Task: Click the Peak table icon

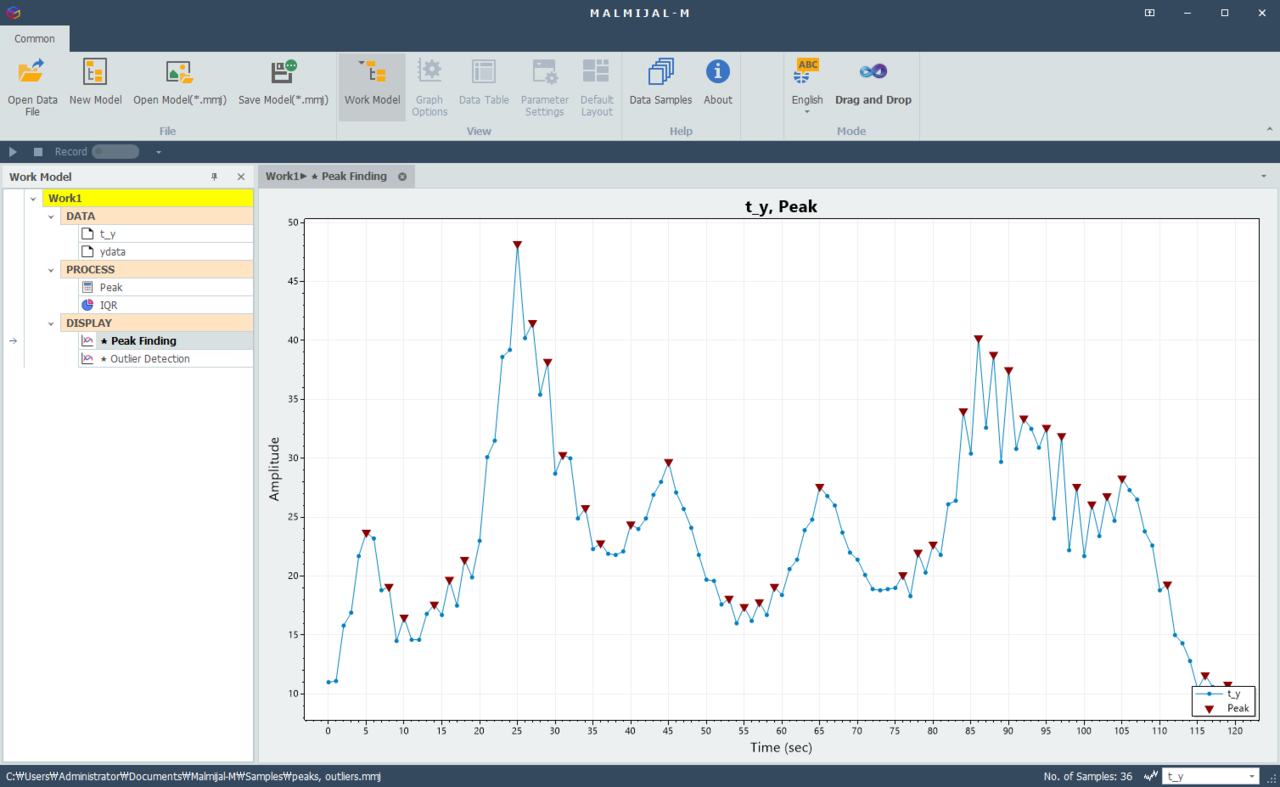Action: (87, 287)
